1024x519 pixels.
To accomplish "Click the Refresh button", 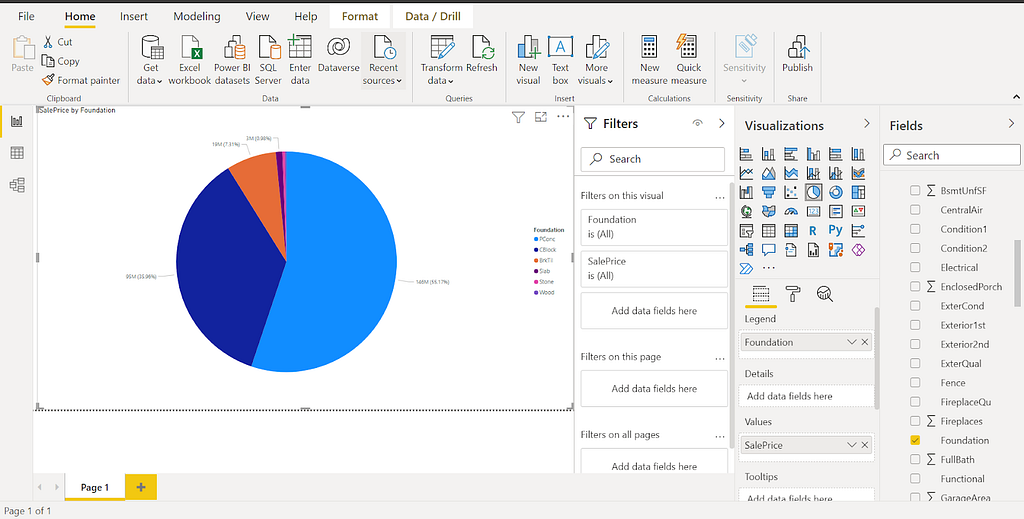I will pyautogui.click(x=482, y=54).
